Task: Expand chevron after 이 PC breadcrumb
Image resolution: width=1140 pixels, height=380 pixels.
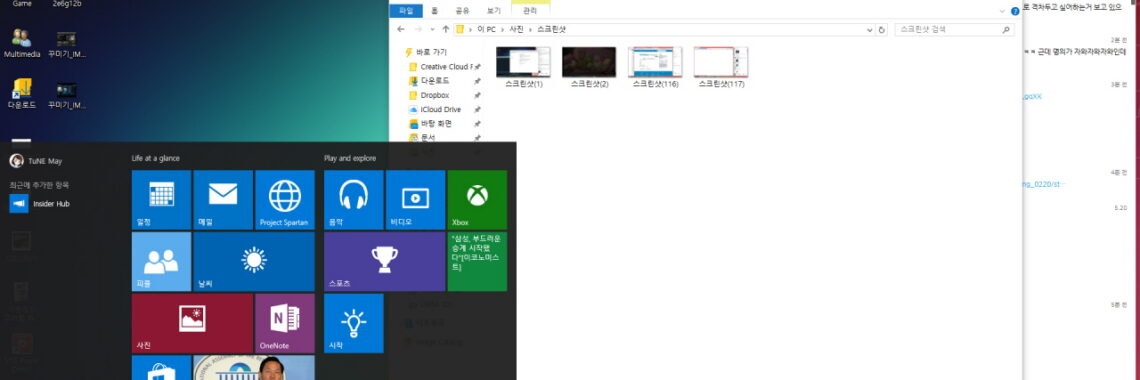Action: pyautogui.click(x=502, y=30)
